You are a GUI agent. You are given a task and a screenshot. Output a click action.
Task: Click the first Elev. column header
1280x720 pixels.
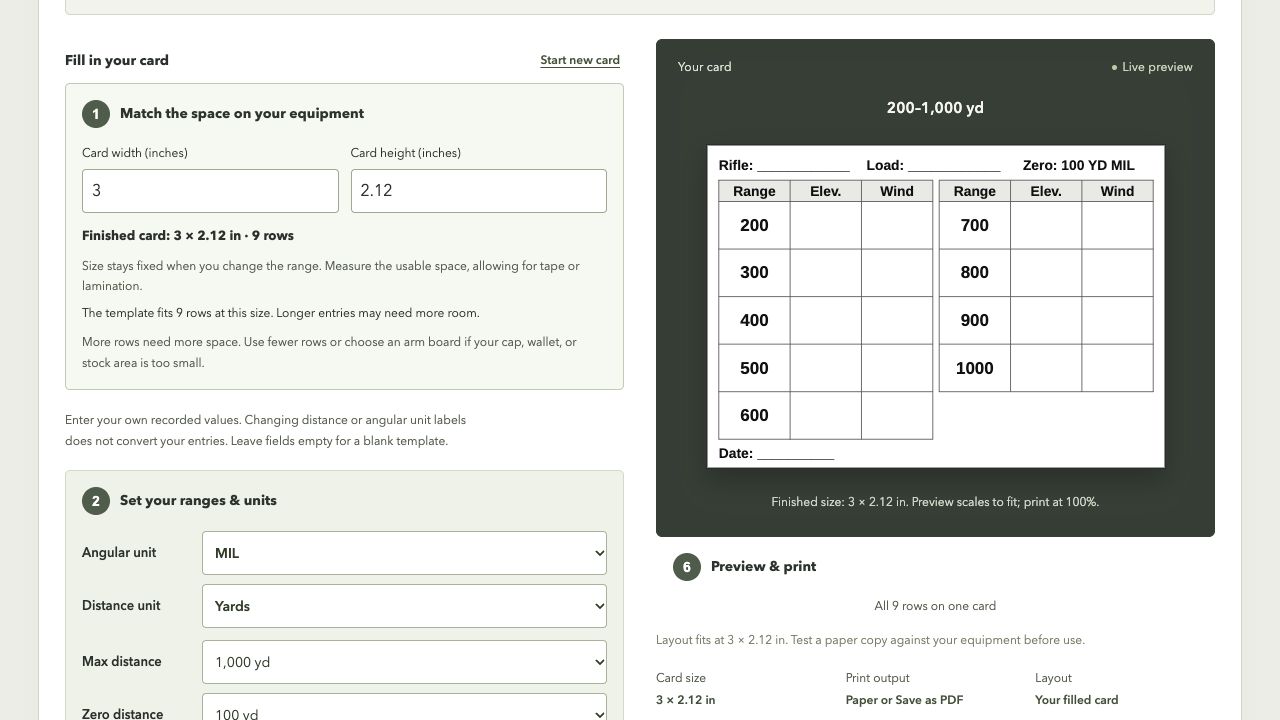point(825,191)
